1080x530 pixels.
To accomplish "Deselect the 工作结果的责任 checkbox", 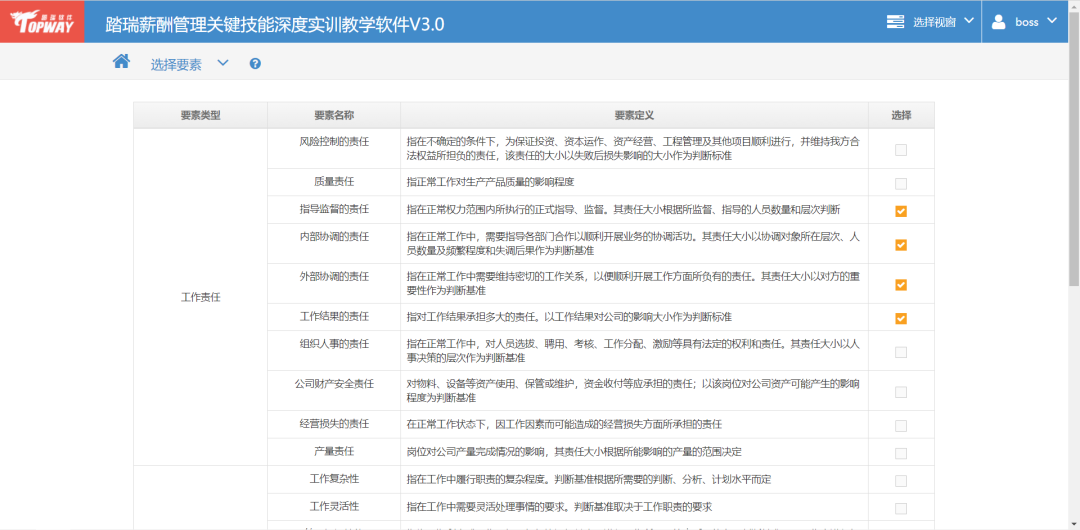I will pyautogui.click(x=901, y=319).
